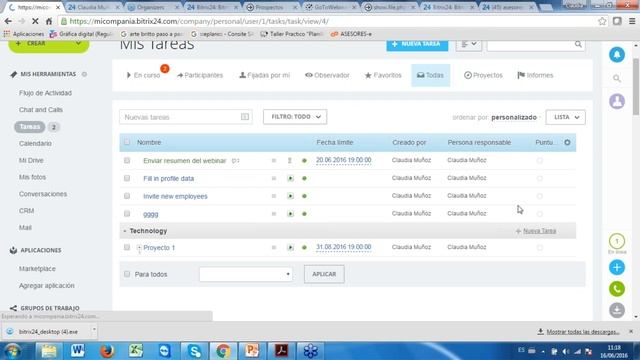Image resolution: width=640 pixels, height=360 pixels.
Task: Click the gray download icon in right sidebar
Action: pos(617,310)
